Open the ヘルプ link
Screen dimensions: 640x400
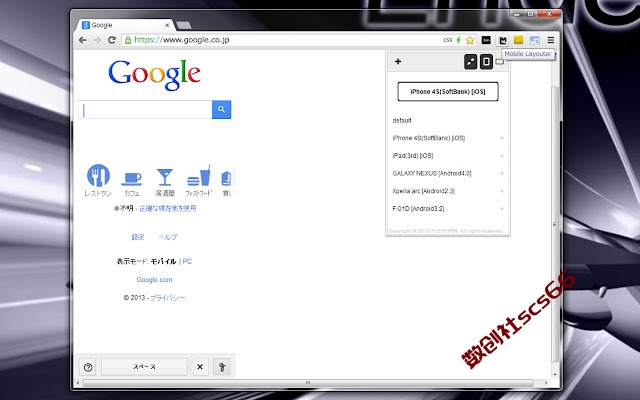pyautogui.click(x=168, y=237)
